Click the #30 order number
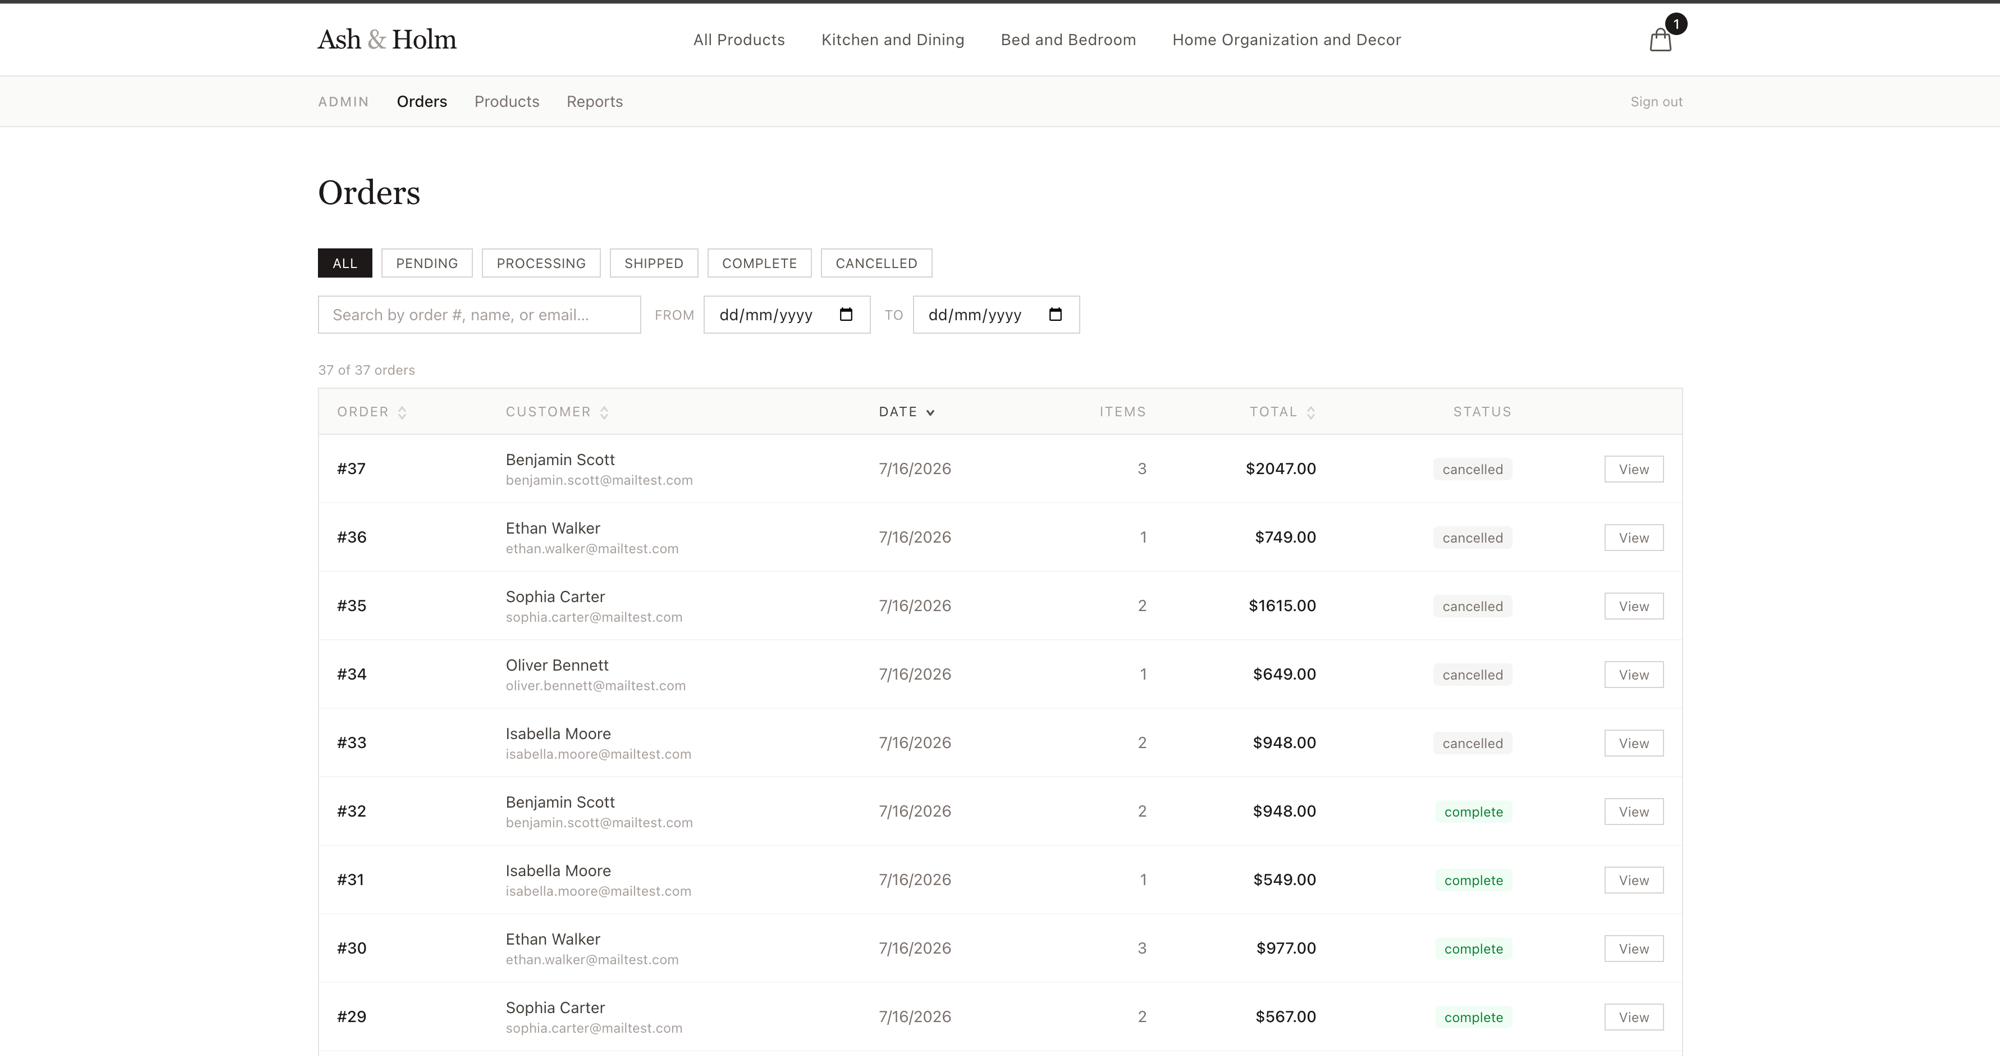This screenshot has width=2000, height=1056. pos(352,948)
